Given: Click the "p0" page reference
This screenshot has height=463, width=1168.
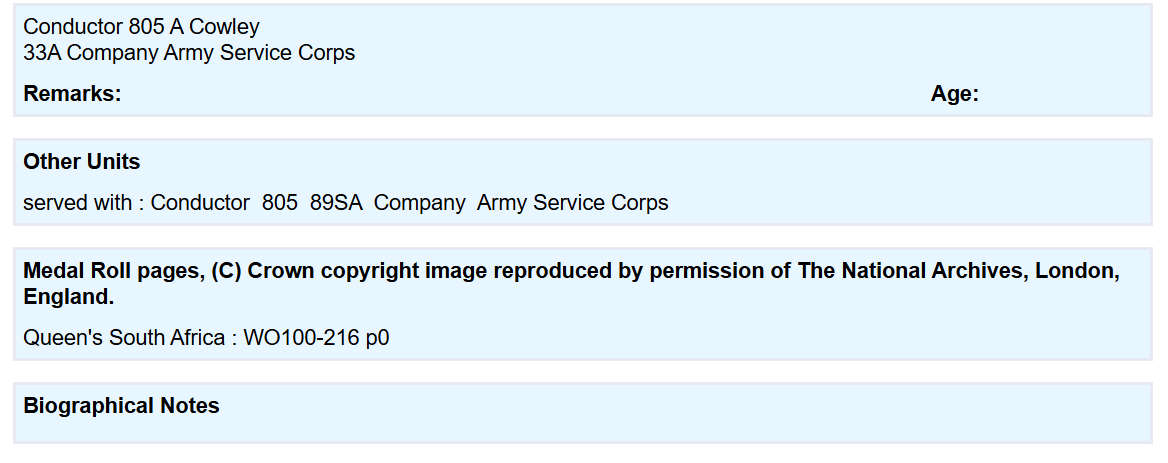Looking at the screenshot, I should [377, 338].
